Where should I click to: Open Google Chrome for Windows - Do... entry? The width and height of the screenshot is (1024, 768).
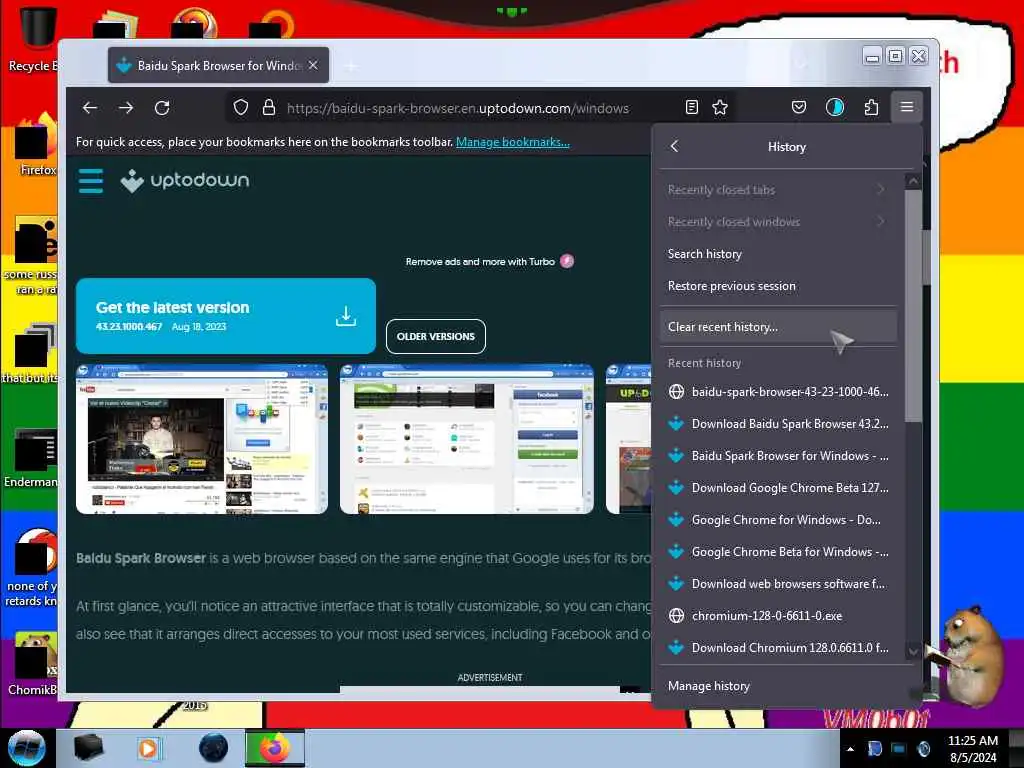778,520
